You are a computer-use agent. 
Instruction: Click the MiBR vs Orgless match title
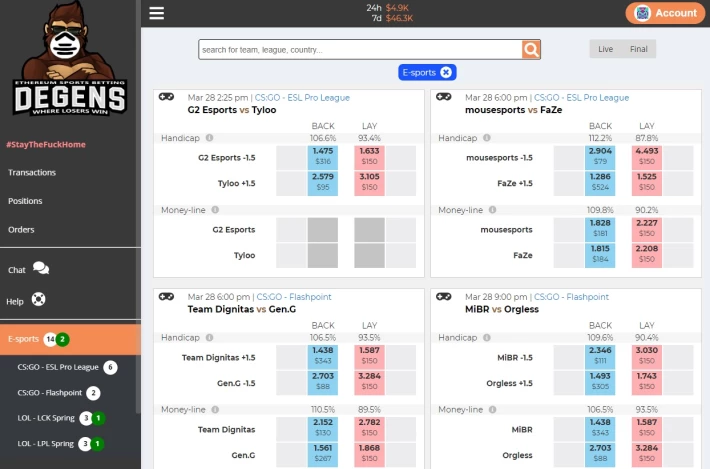(x=502, y=309)
